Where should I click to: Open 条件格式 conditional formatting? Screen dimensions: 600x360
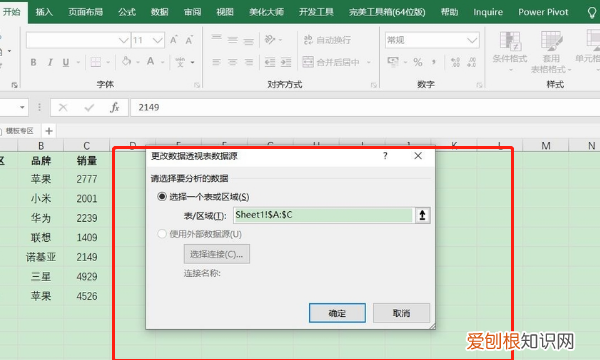(x=510, y=52)
